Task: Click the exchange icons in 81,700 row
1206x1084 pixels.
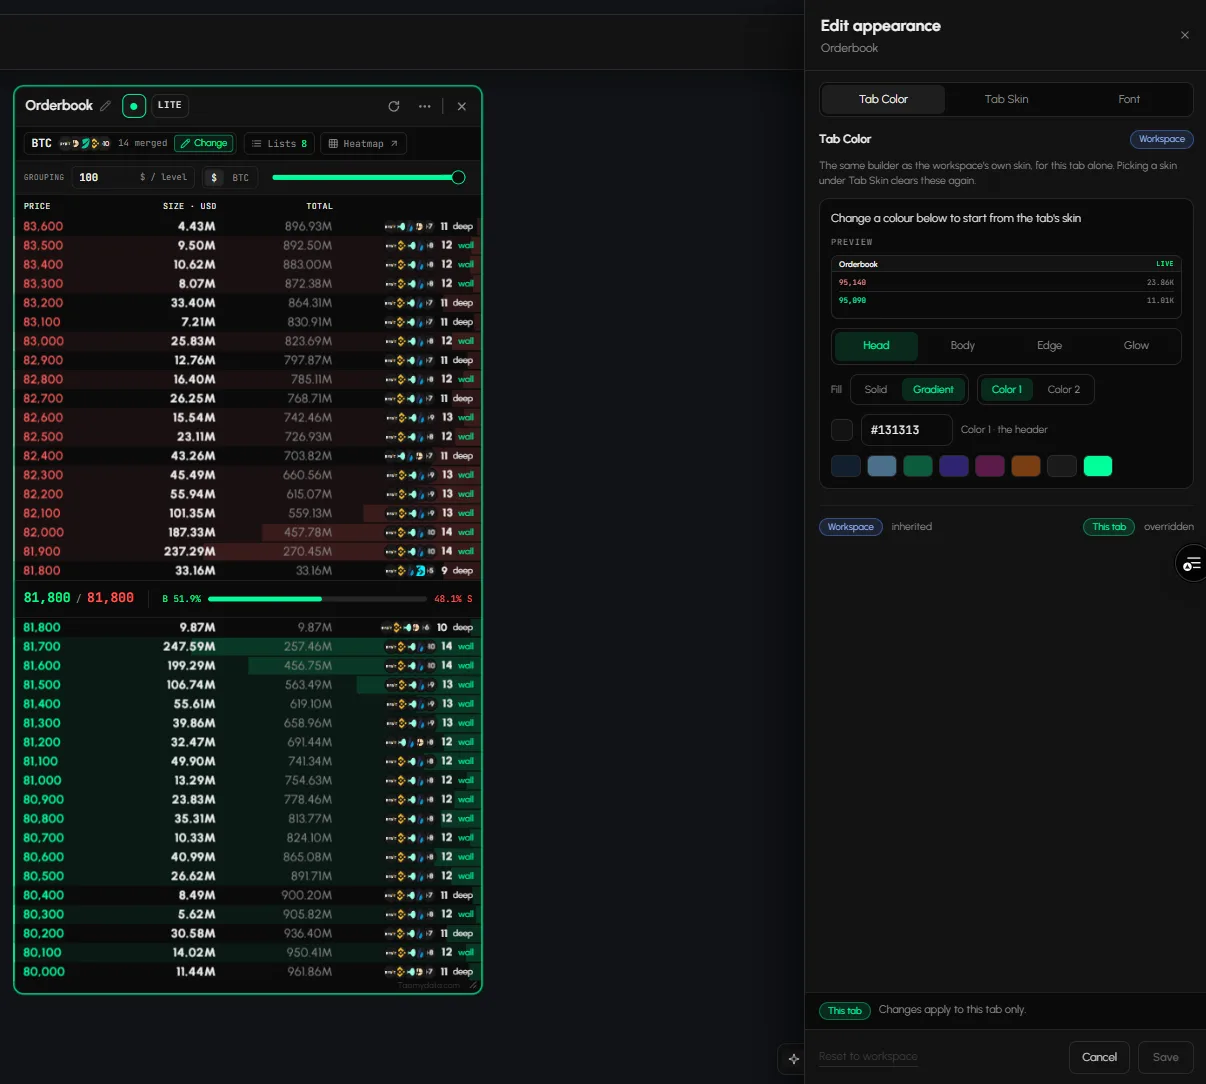Action: click(x=410, y=646)
